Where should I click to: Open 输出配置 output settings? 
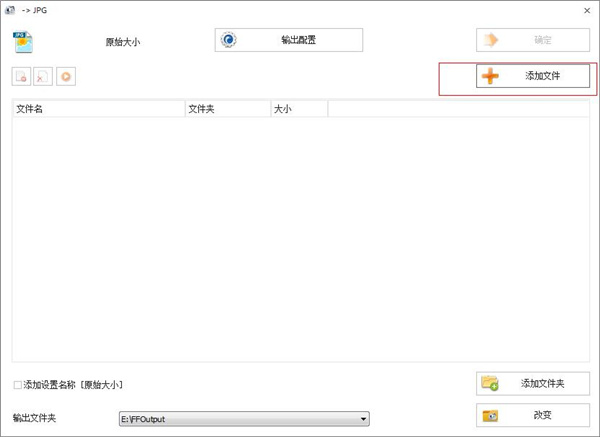tap(288, 40)
